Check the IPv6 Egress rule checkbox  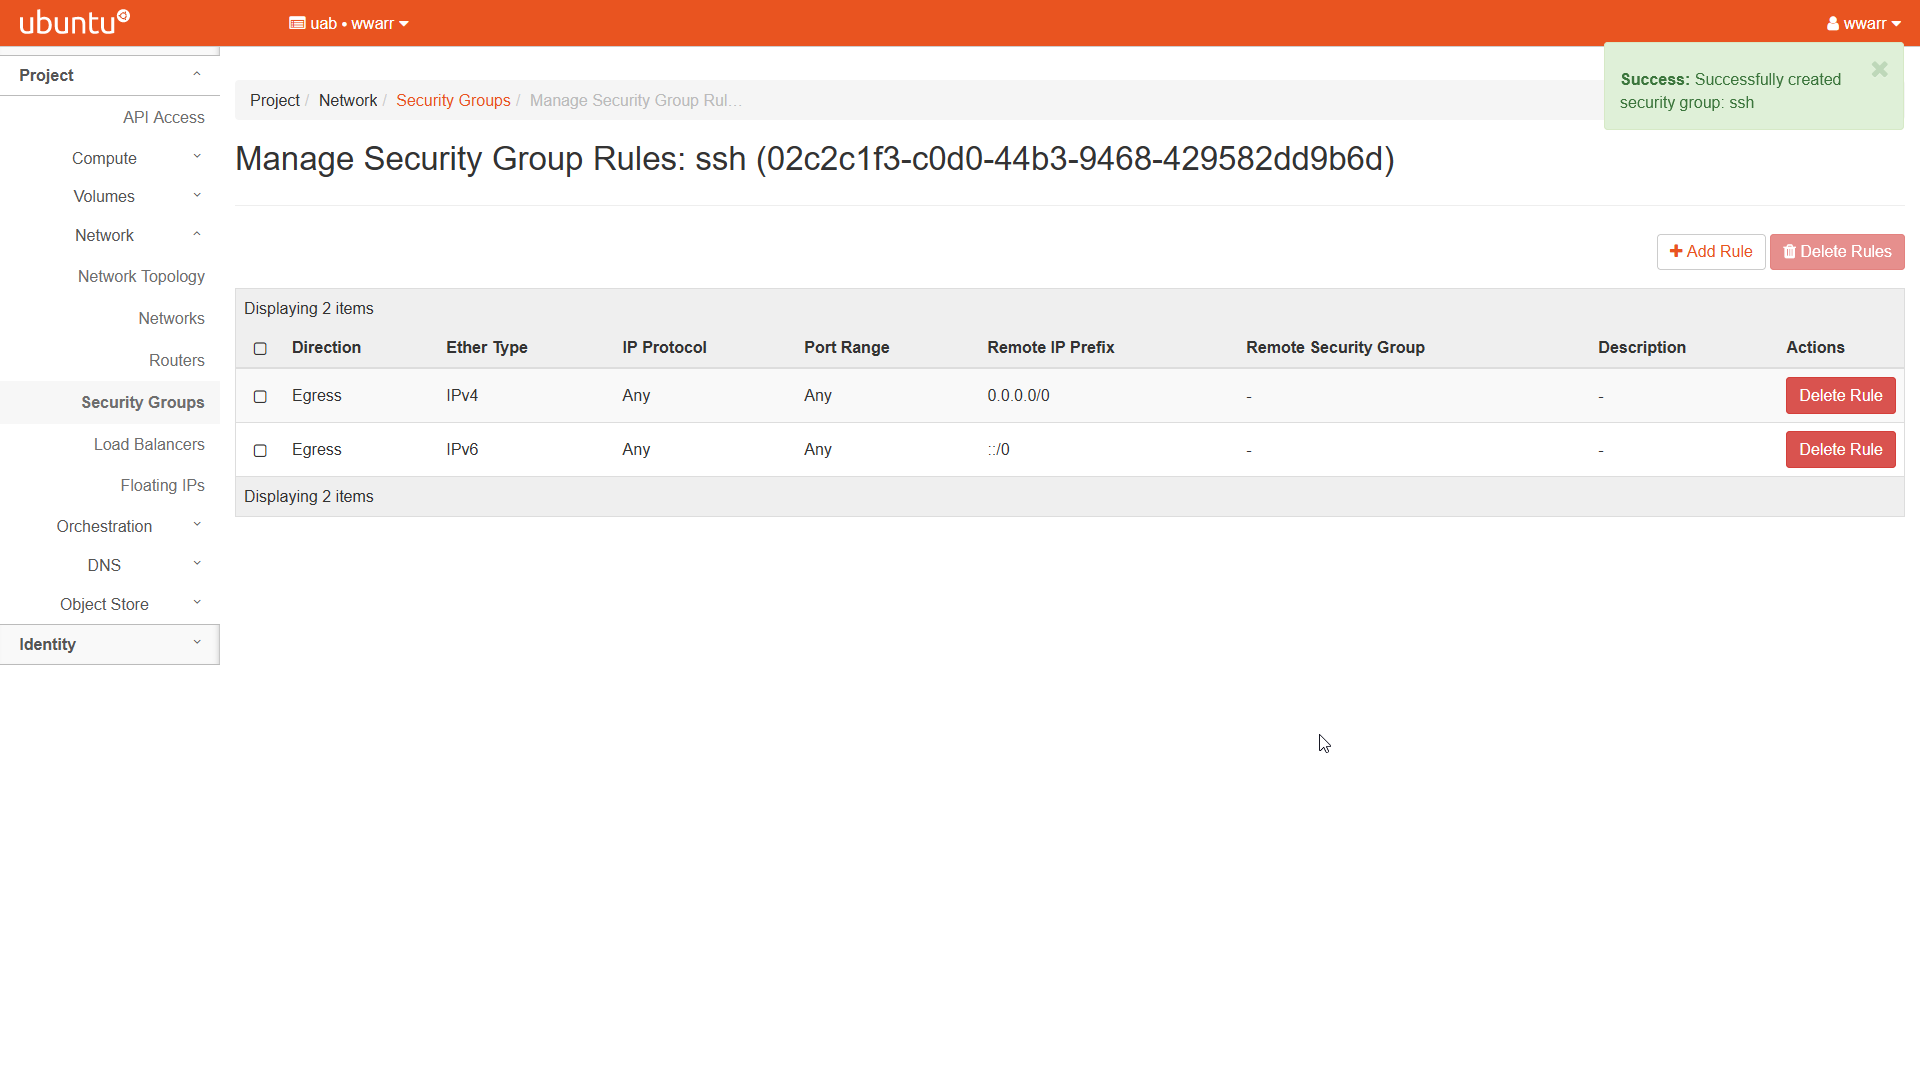tap(260, 451)
